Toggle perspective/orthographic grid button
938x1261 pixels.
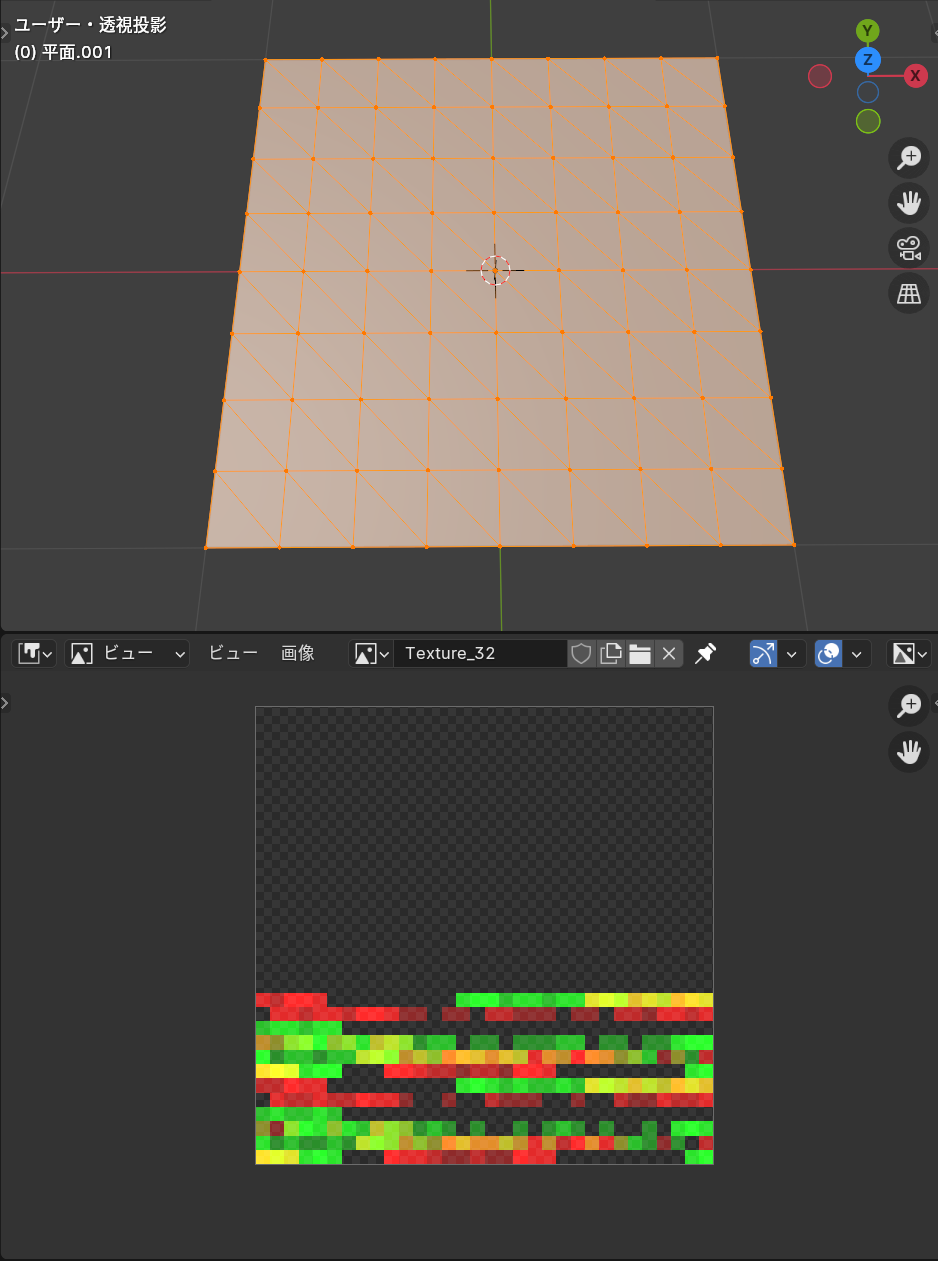909,294
